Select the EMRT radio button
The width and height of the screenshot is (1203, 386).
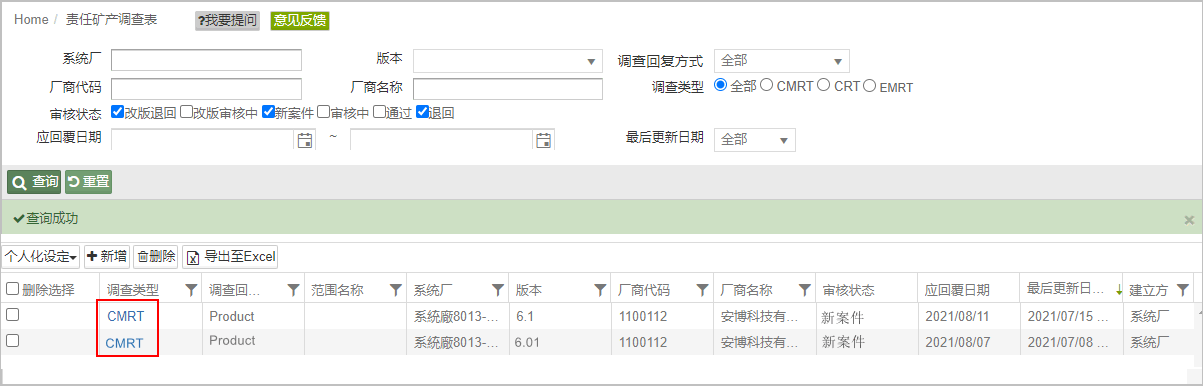[x=870, y=86]
